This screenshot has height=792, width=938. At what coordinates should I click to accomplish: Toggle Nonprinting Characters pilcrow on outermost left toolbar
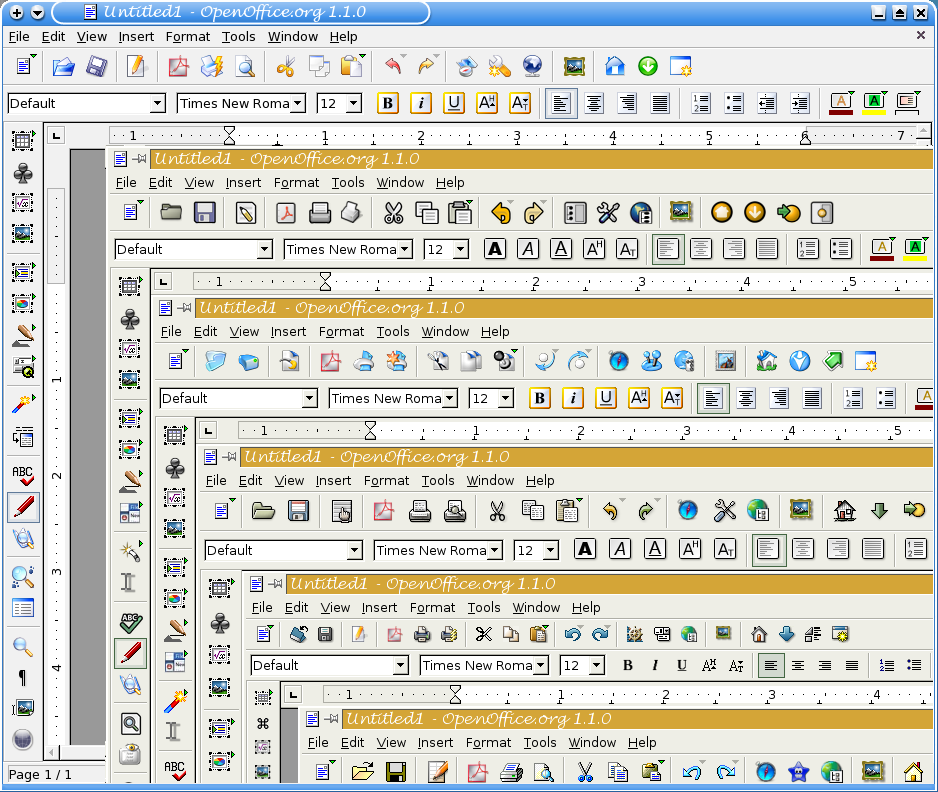tap(22, 678)
